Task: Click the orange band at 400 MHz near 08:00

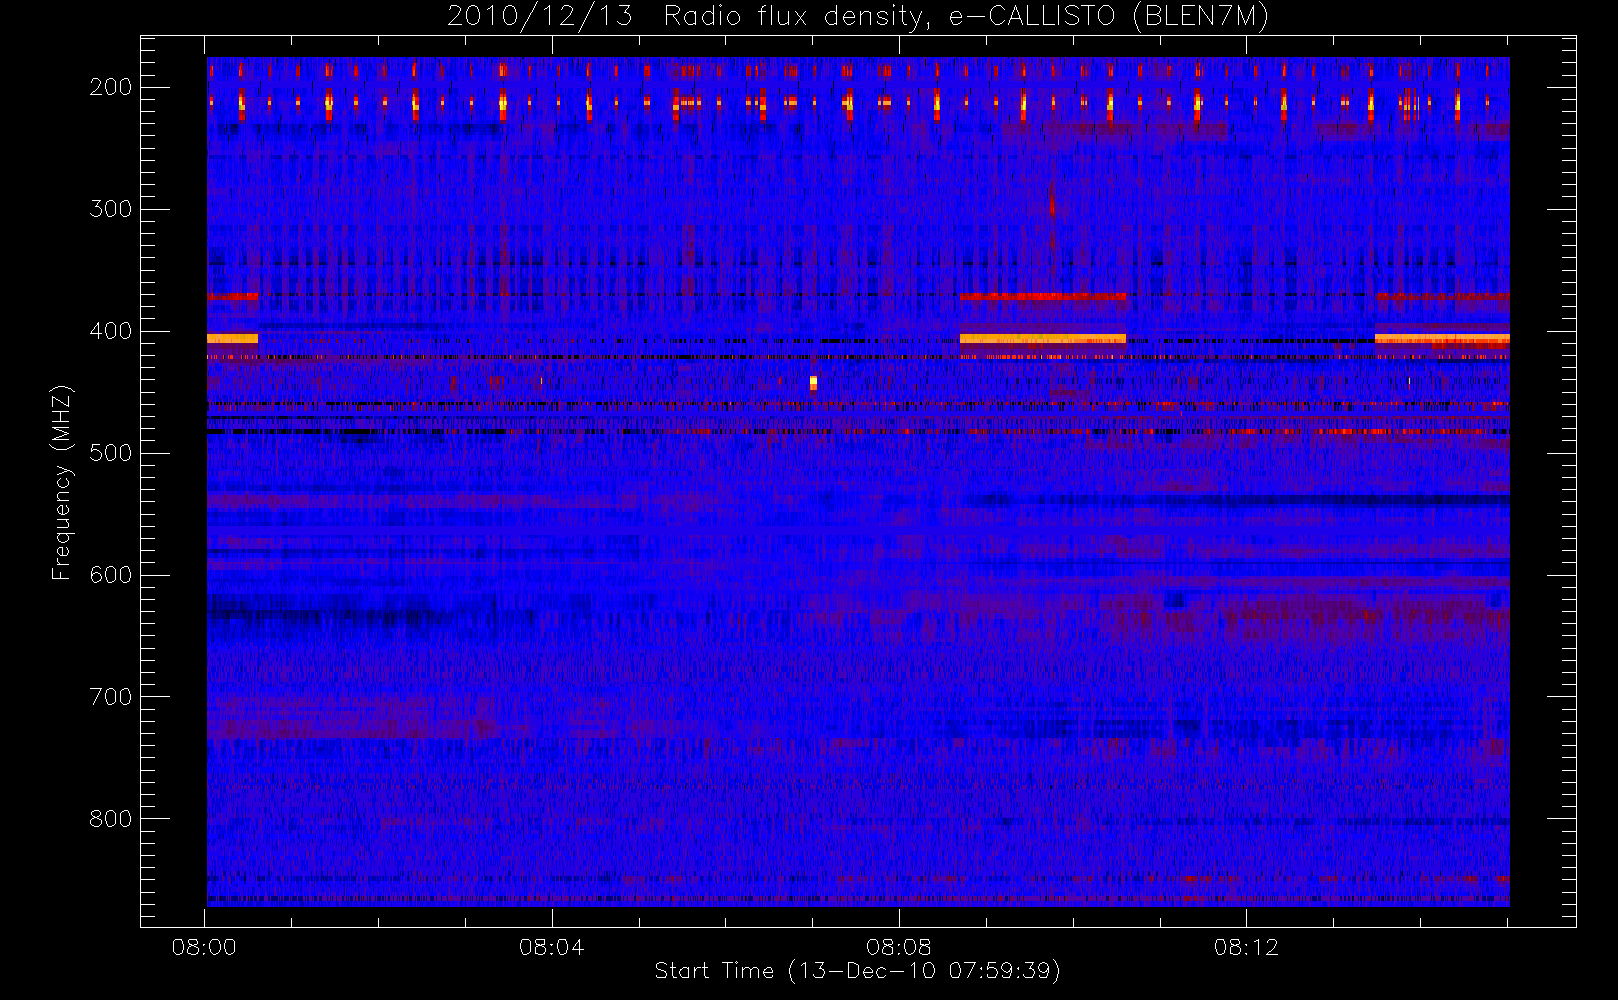Action: pos(232,338)
